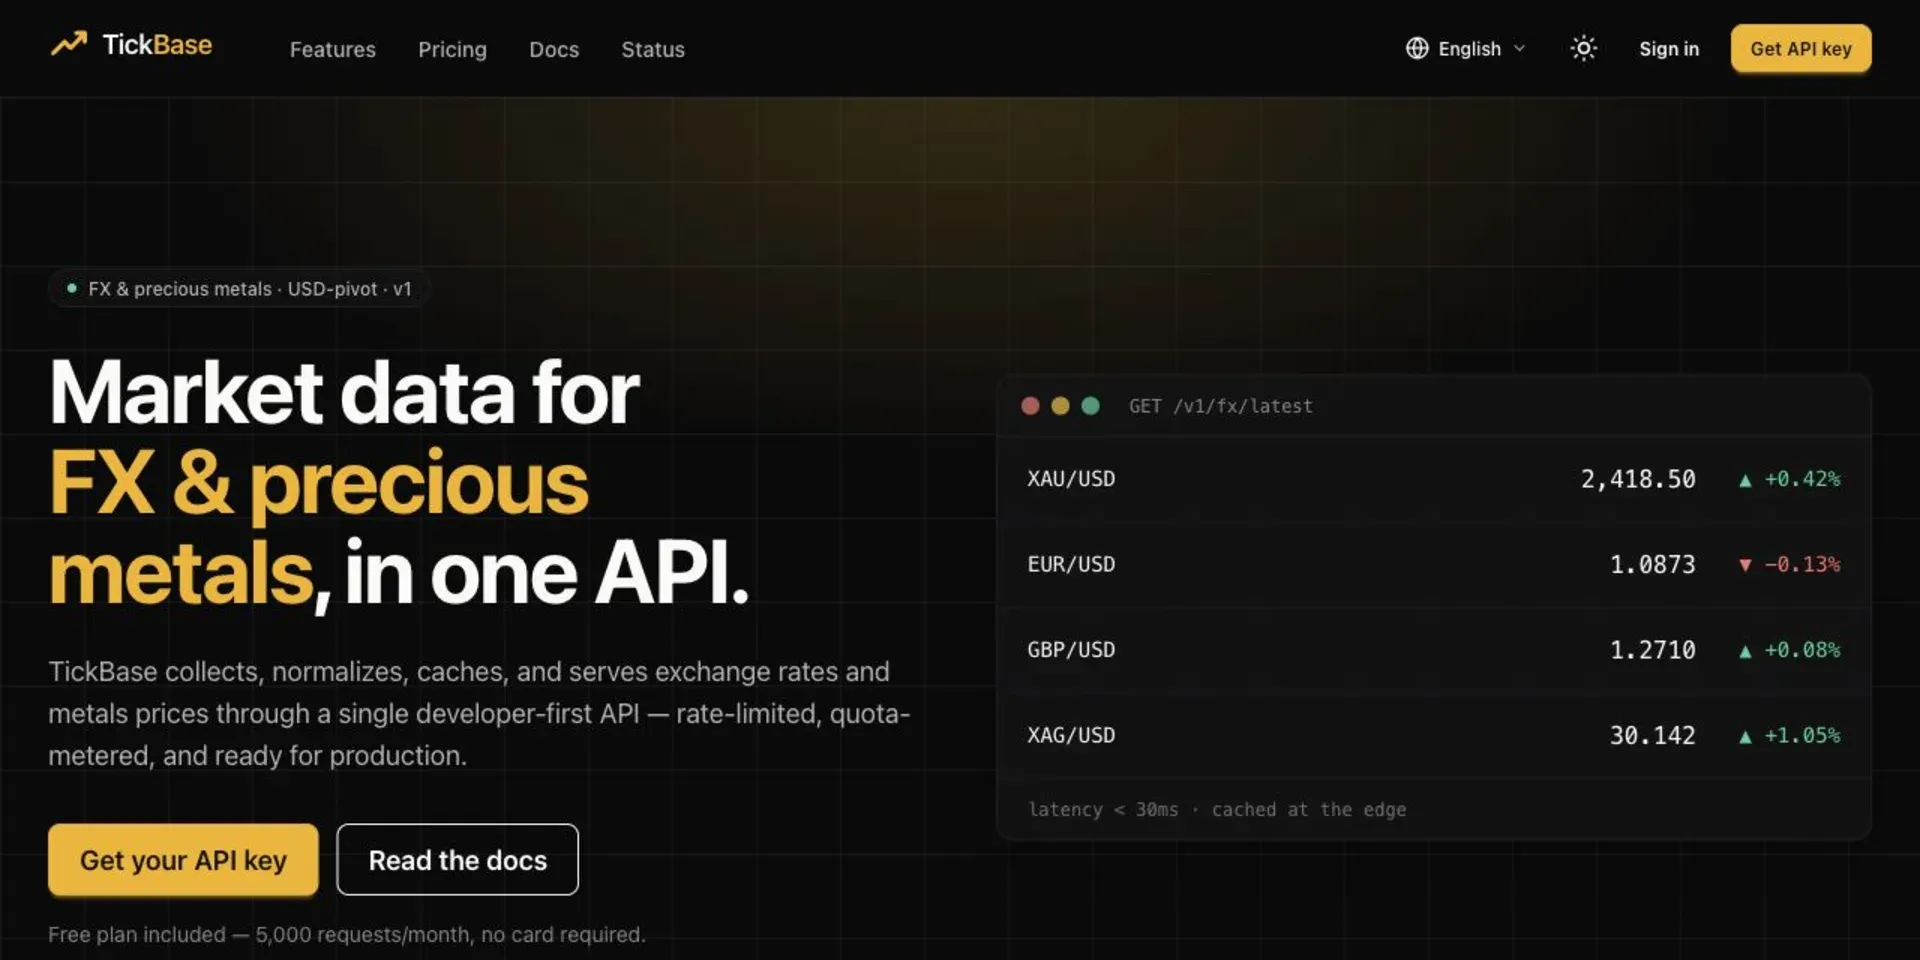
Task: Click the GET /v1/fx/latest endpoint text
Action: 1221,406
